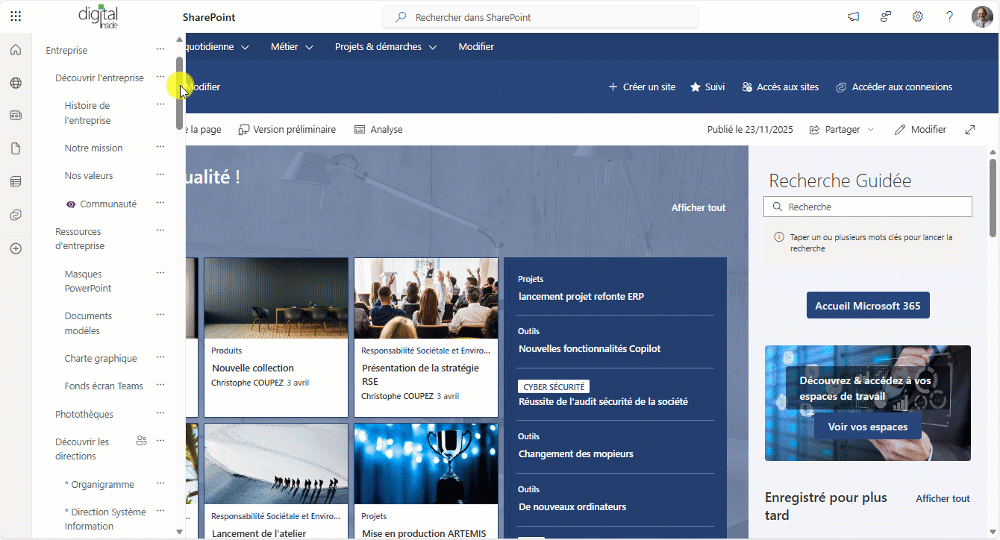Click Analyse in page toolbar
Screen dimensions: 1000x540
378,129
